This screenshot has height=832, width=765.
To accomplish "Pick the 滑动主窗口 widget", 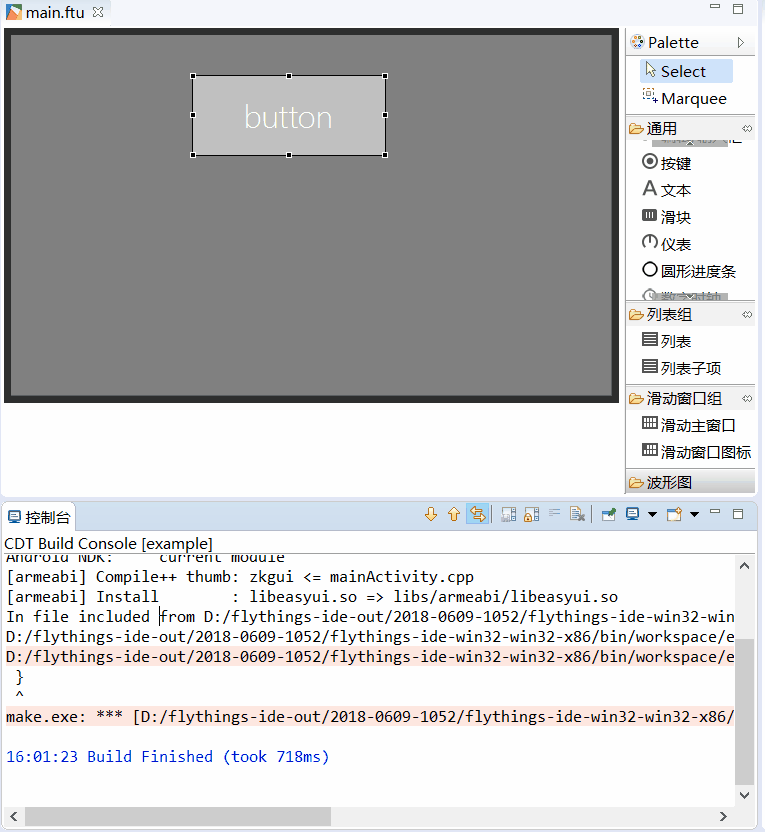I will pos(689,425).
